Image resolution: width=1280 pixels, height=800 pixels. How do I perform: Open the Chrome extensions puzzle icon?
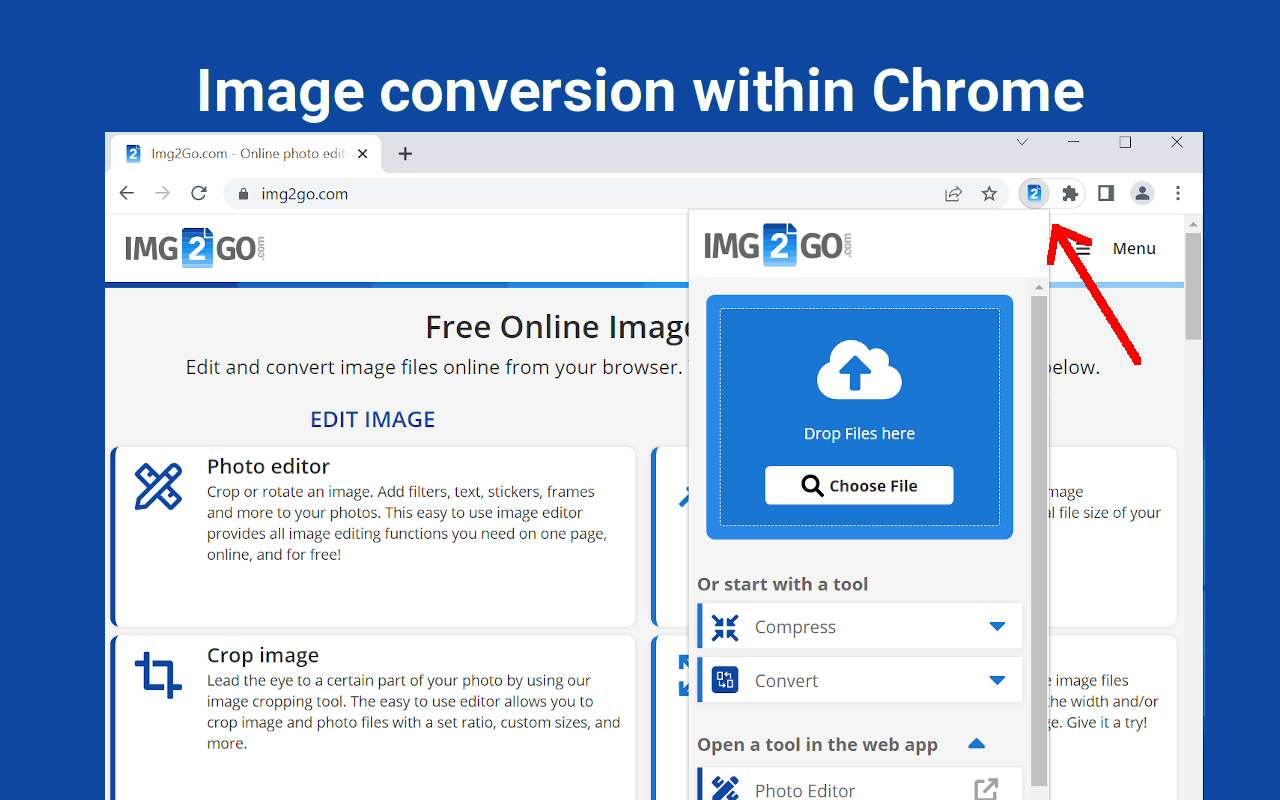(x=1070, y=194)
